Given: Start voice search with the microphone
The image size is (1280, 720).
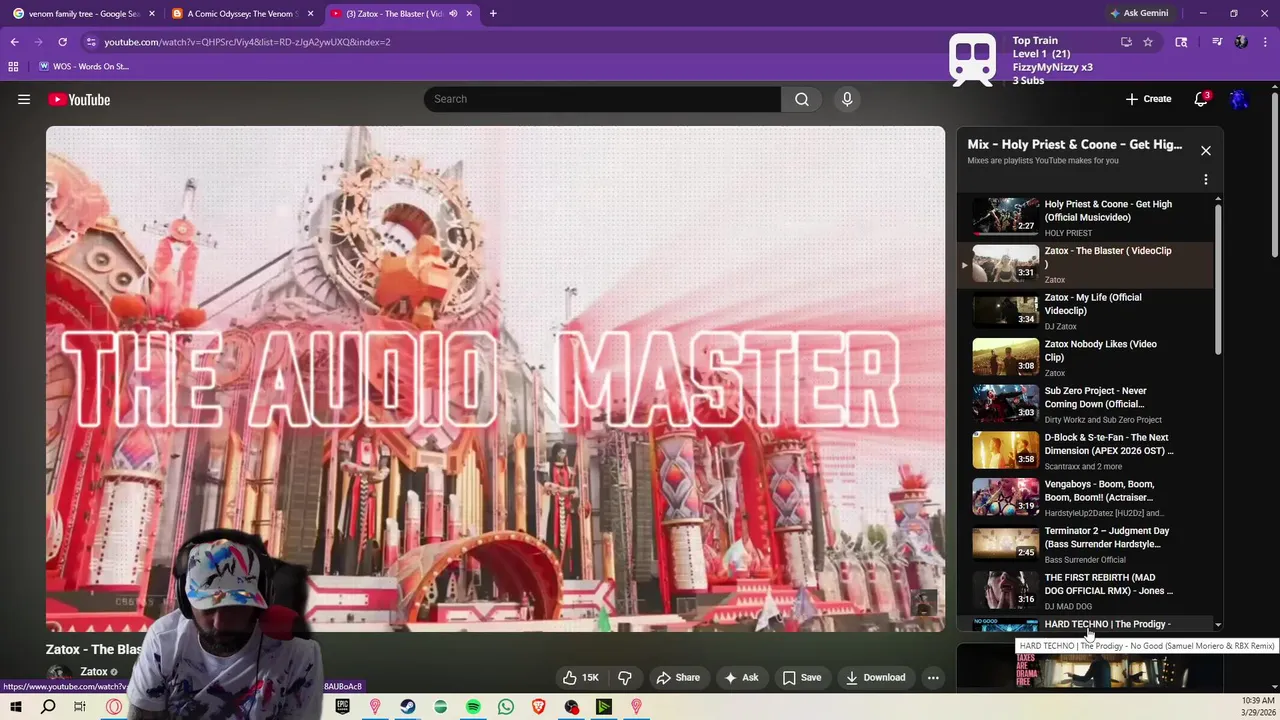Looking at the screenshot, I should (847, 99).
